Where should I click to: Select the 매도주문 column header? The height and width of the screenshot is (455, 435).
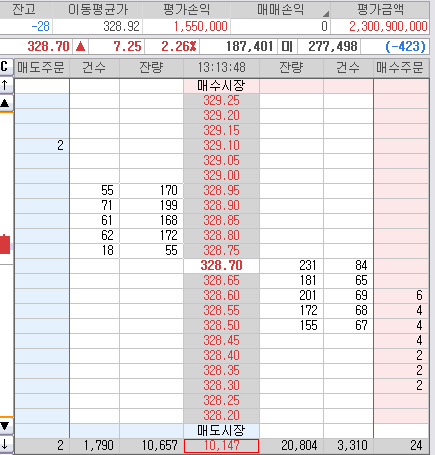click(x=42, y=68)
